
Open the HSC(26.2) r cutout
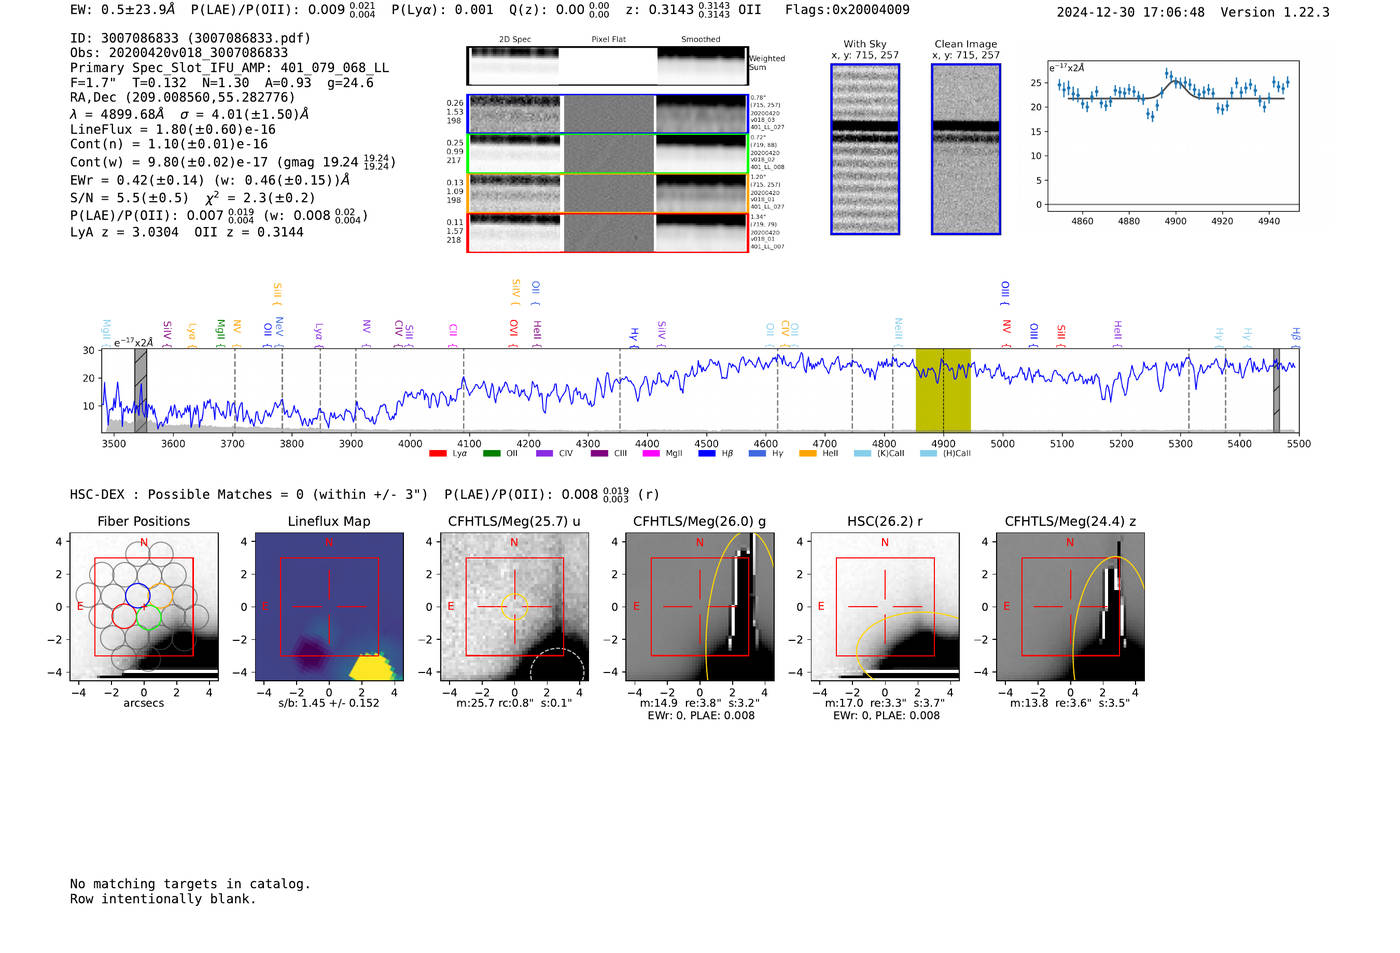point(885,607)
